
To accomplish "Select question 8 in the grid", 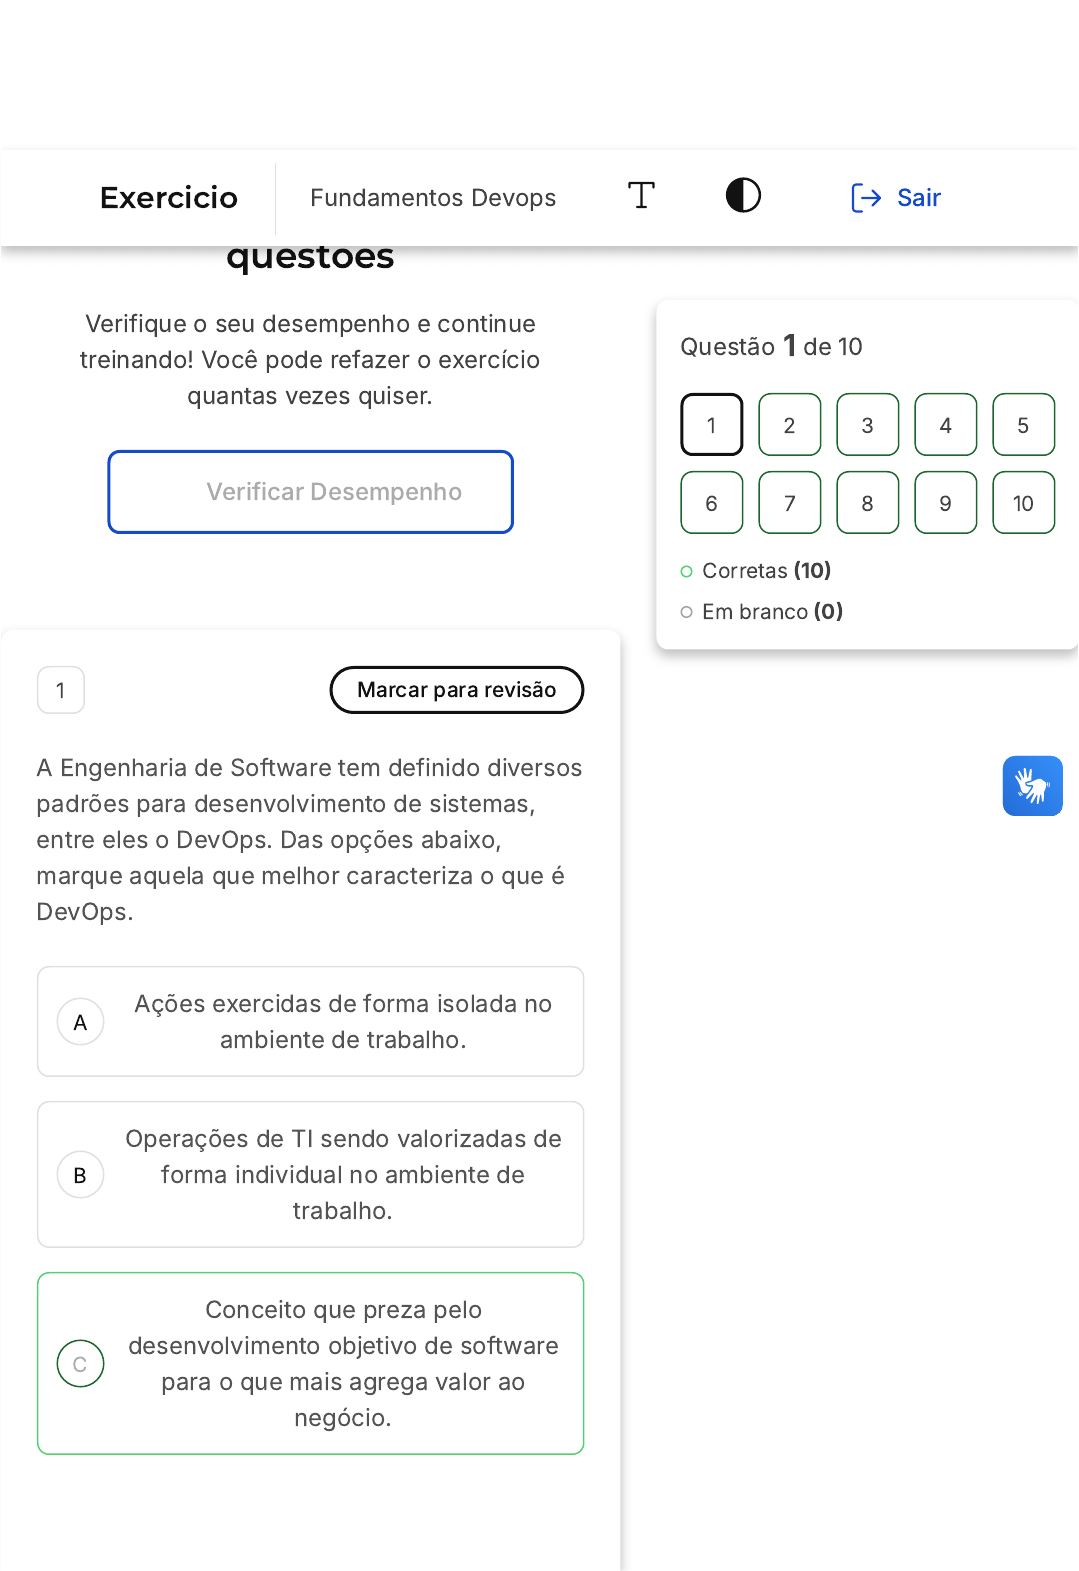I will click(x=867, y=503).
